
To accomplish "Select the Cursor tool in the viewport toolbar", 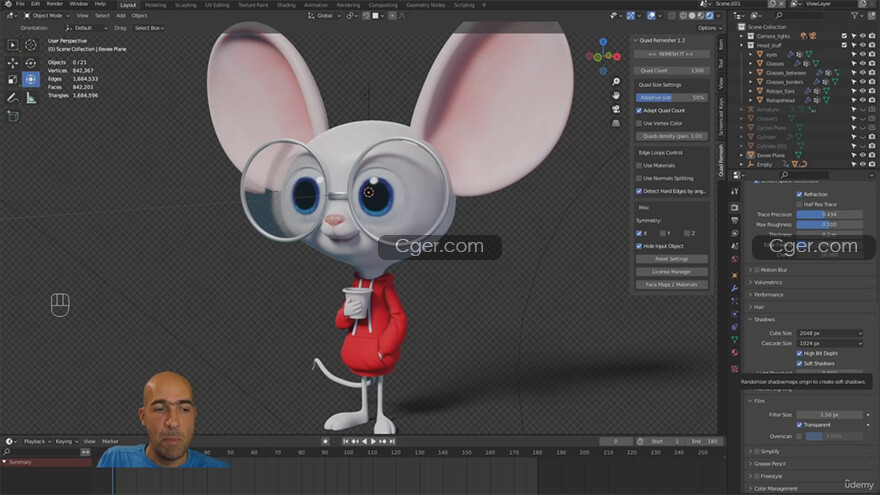I will pyautogui.click(x=31, y=44).
